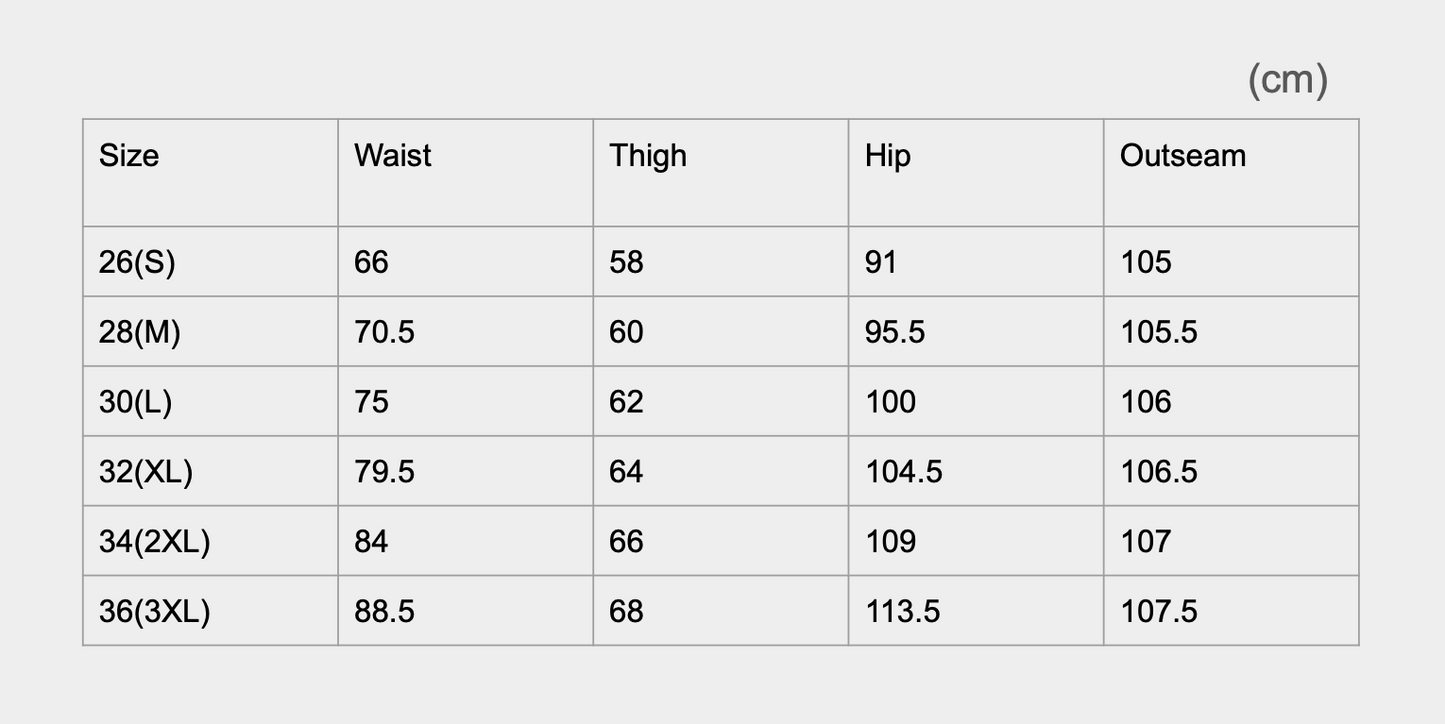1445x724 pixels.
Task: Click the Waist column header
Action: coord(393,156)
